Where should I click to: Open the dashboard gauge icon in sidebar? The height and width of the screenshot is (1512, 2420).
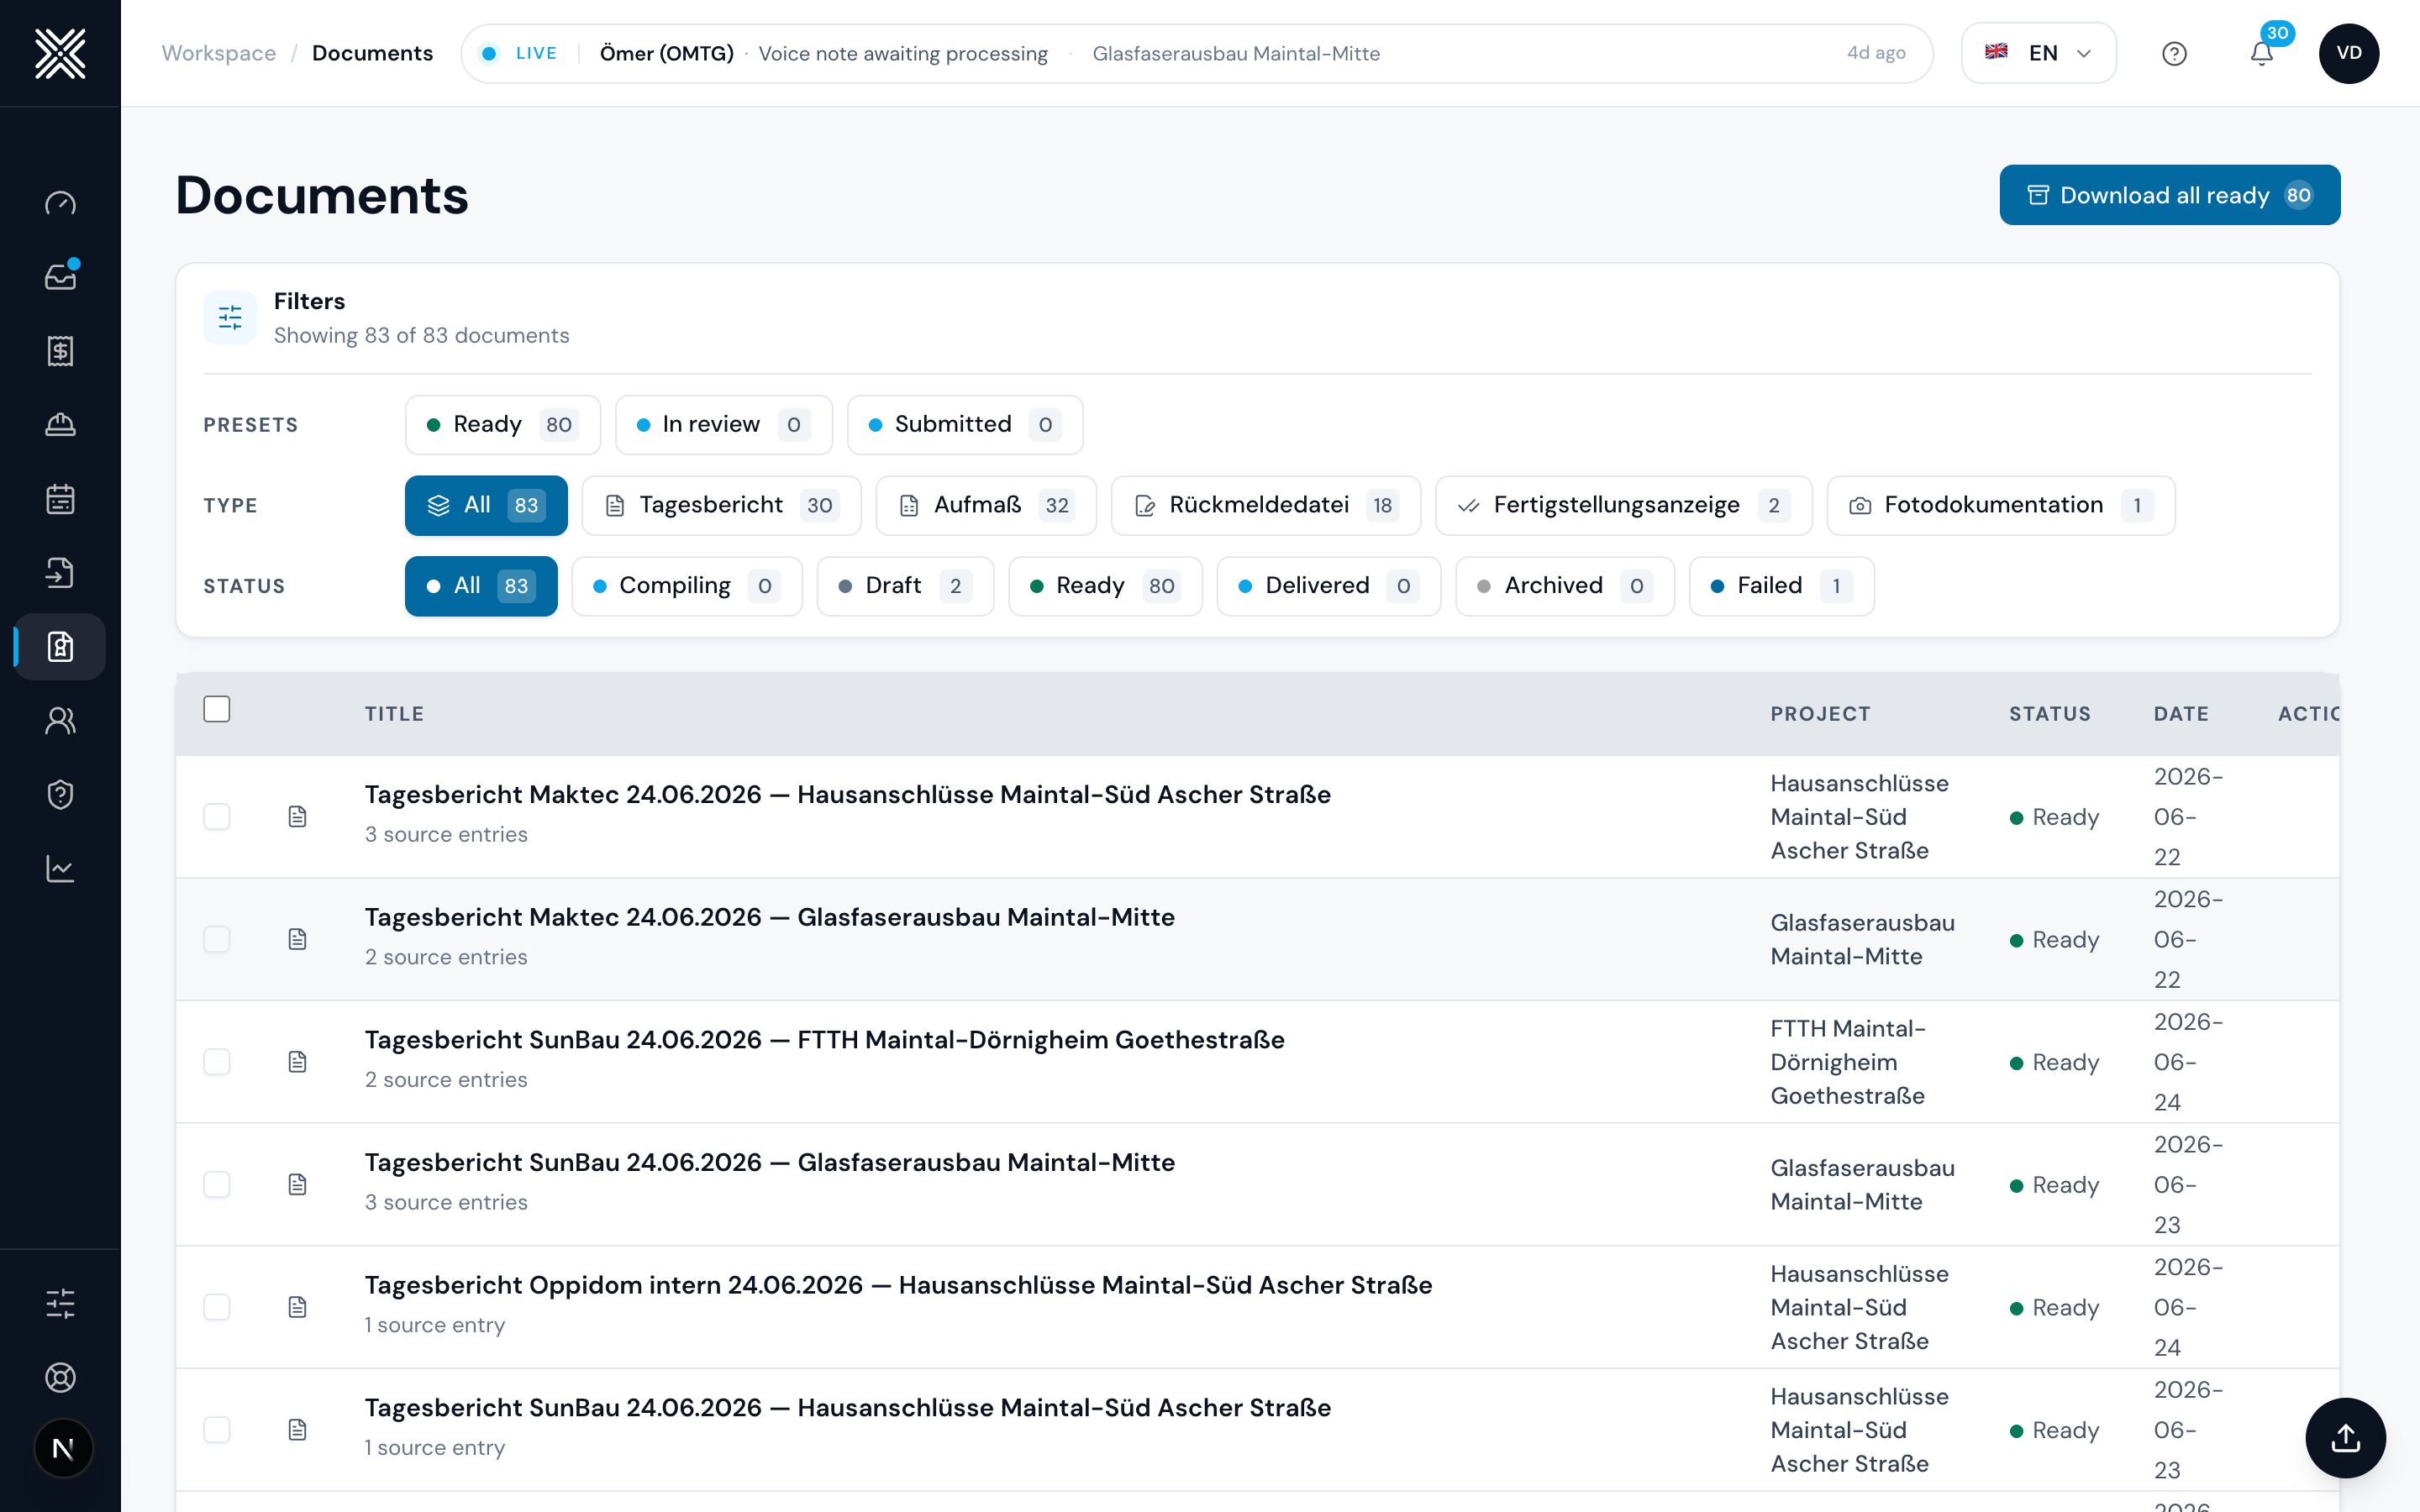coord(60,203)
